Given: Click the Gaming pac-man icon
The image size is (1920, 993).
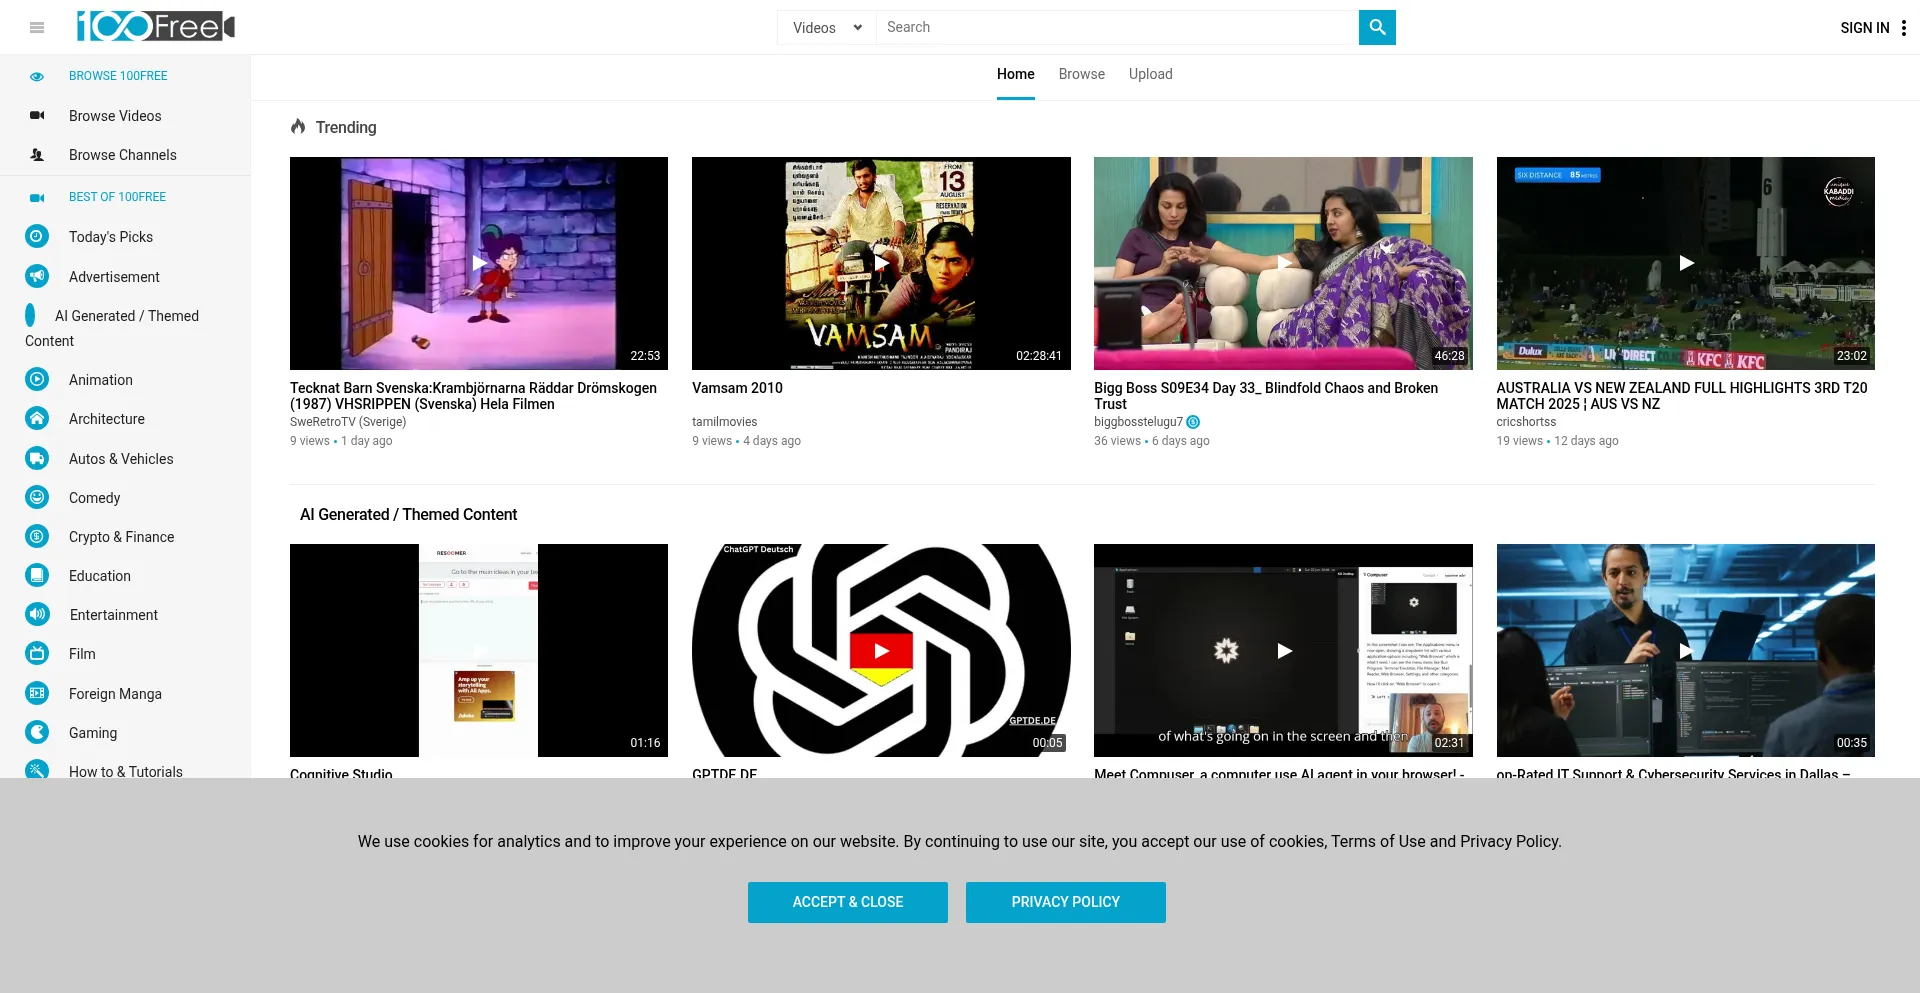Looking at the screenshot, I should [37, 733].
